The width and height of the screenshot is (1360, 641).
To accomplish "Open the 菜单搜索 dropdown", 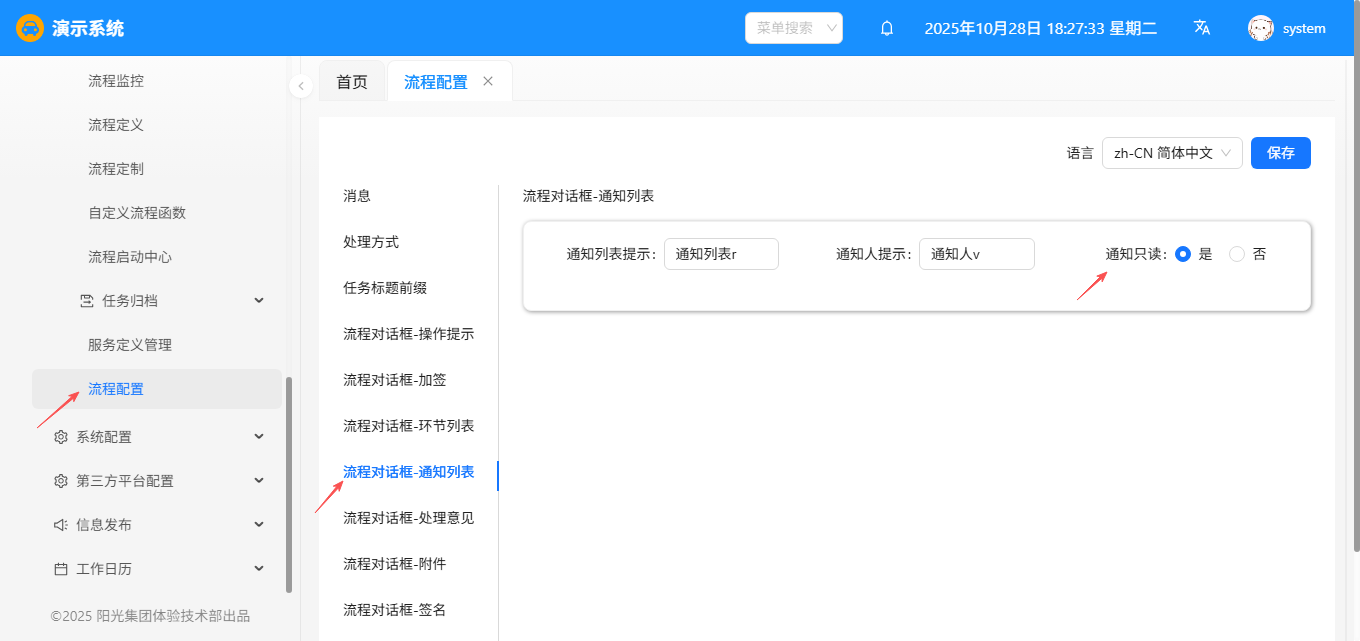I will pos(794,28).
